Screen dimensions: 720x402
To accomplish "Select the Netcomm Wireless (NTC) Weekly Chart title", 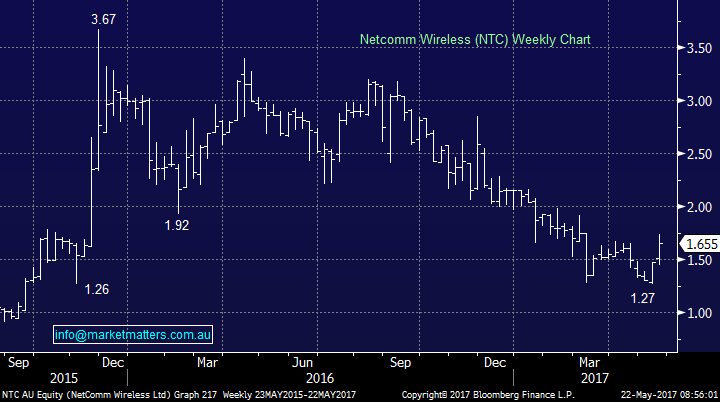I will click(475, 40).
